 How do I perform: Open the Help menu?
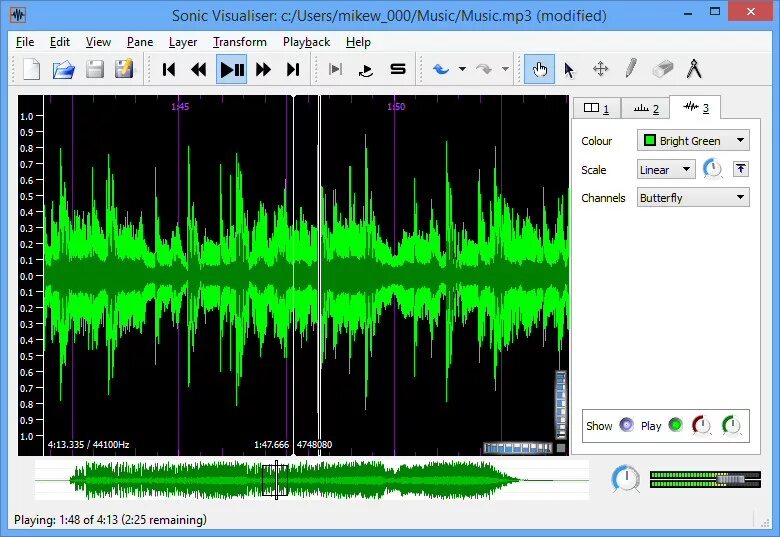click(x=358, y=42)
